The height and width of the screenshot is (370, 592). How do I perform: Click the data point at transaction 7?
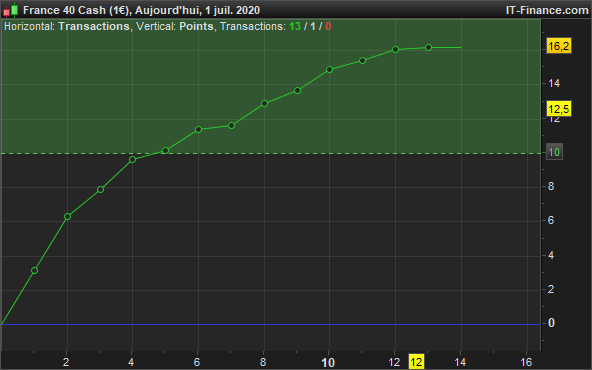[231, 125]
